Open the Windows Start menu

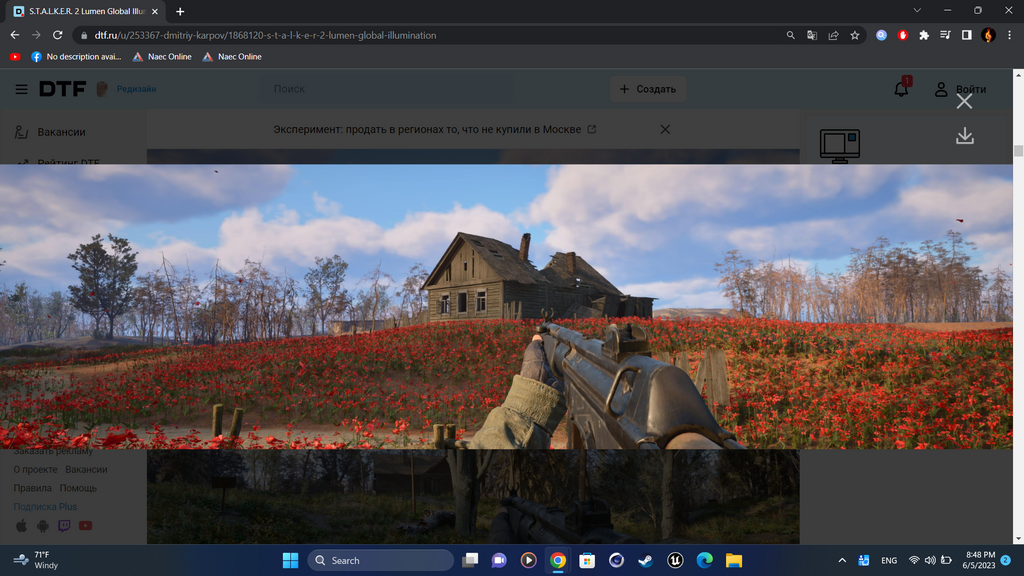[x=291, y=560]
